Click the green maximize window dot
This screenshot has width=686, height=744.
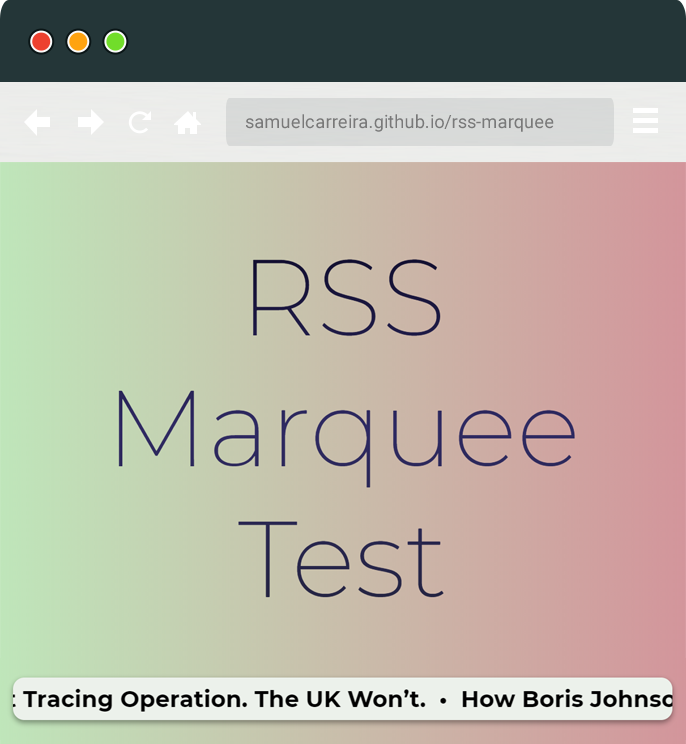tap(115, 42)
